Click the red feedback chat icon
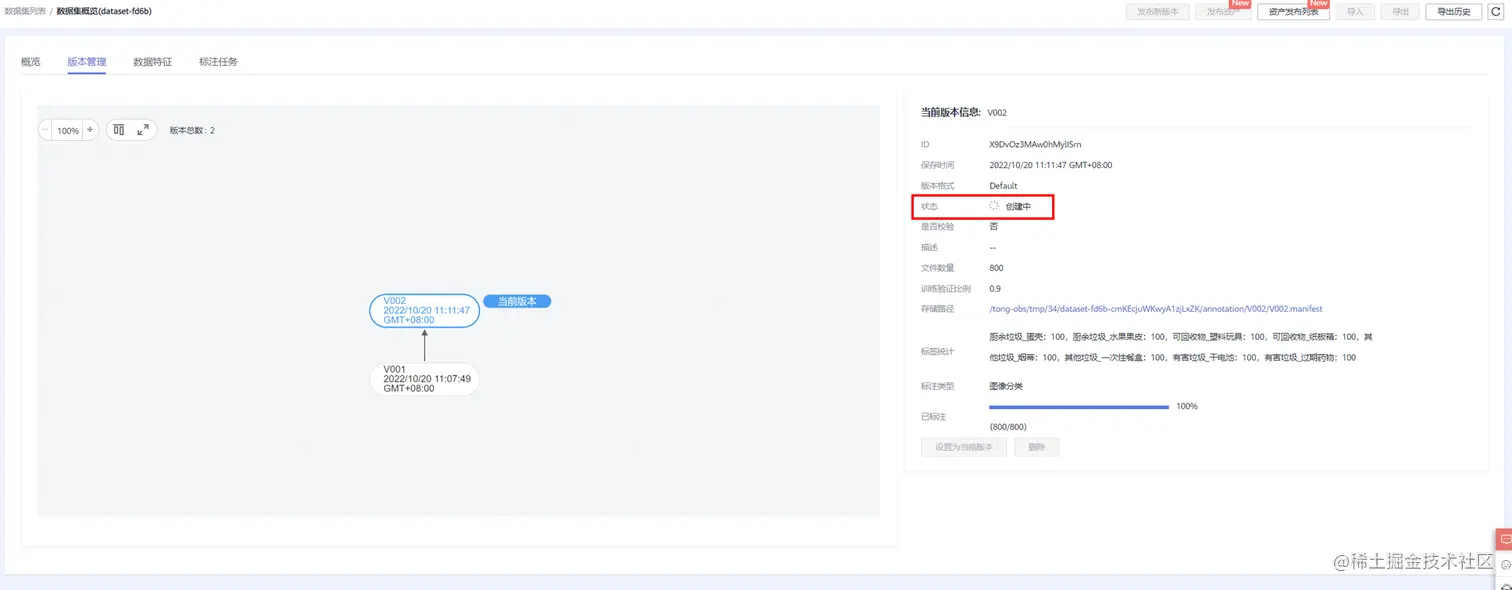The height and width of the screenshot is (590, 1512). [1505, 540]
